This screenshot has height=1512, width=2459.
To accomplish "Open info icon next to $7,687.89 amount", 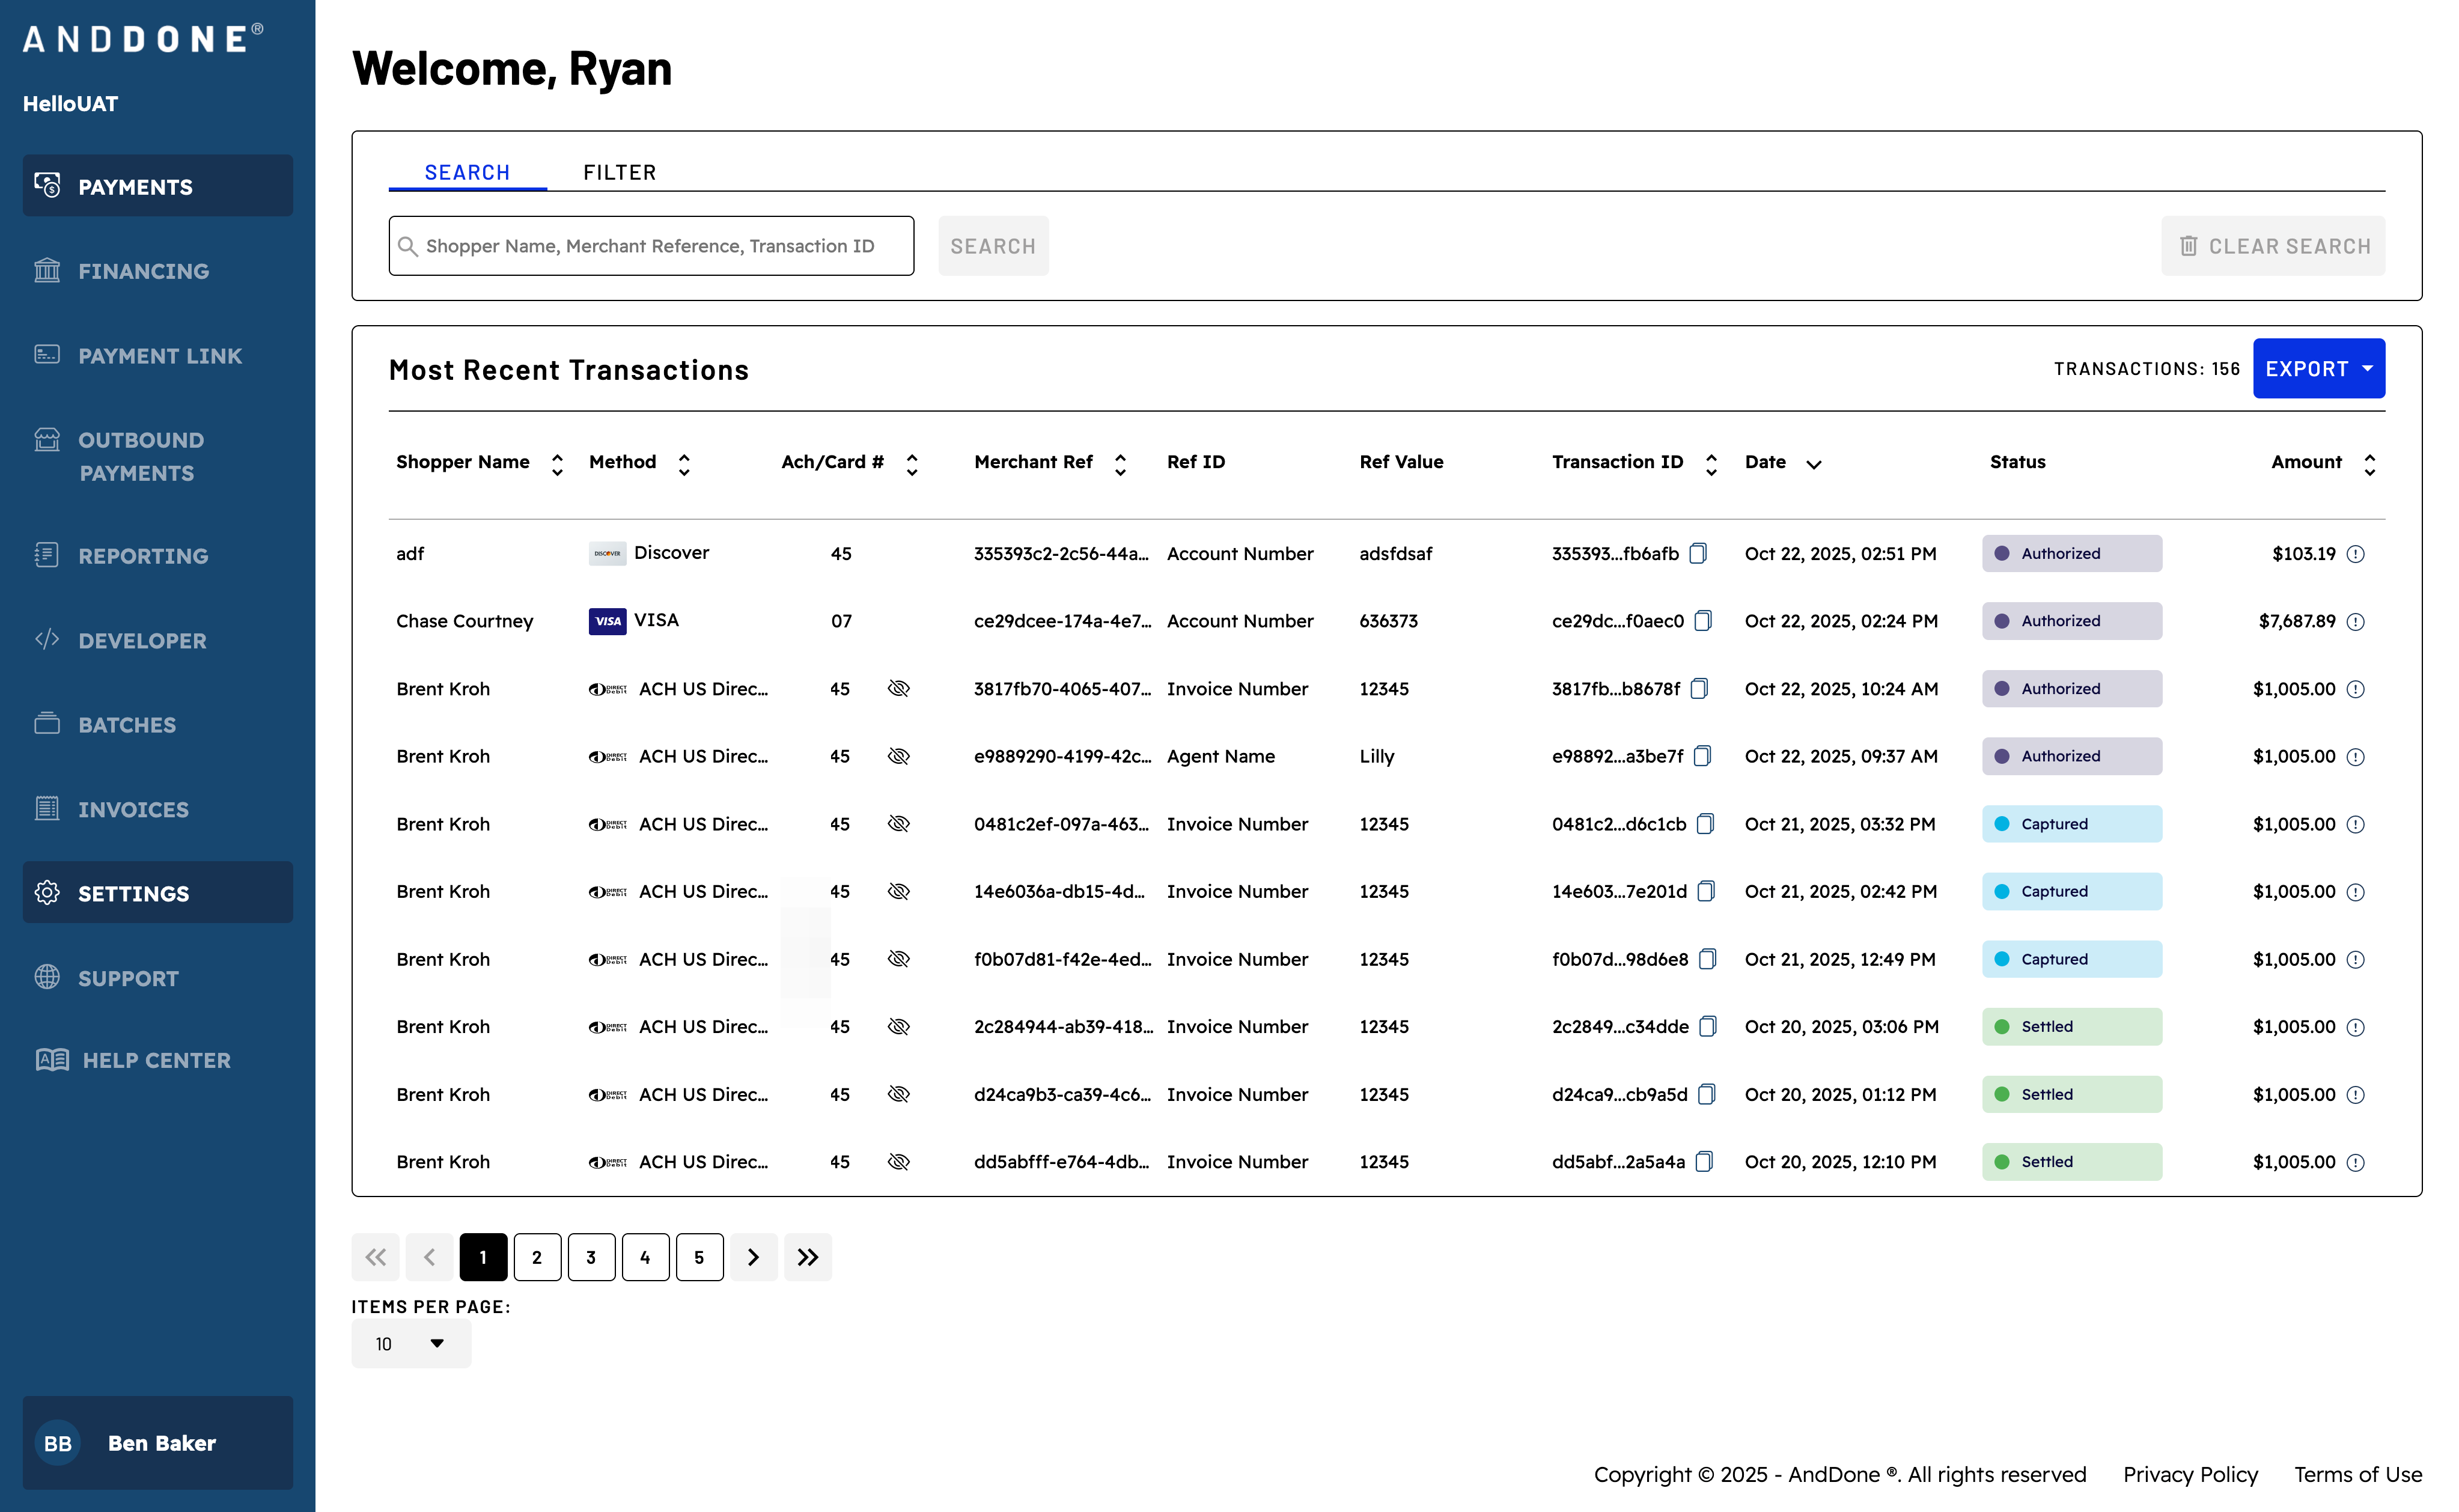I will [2355, 622].
